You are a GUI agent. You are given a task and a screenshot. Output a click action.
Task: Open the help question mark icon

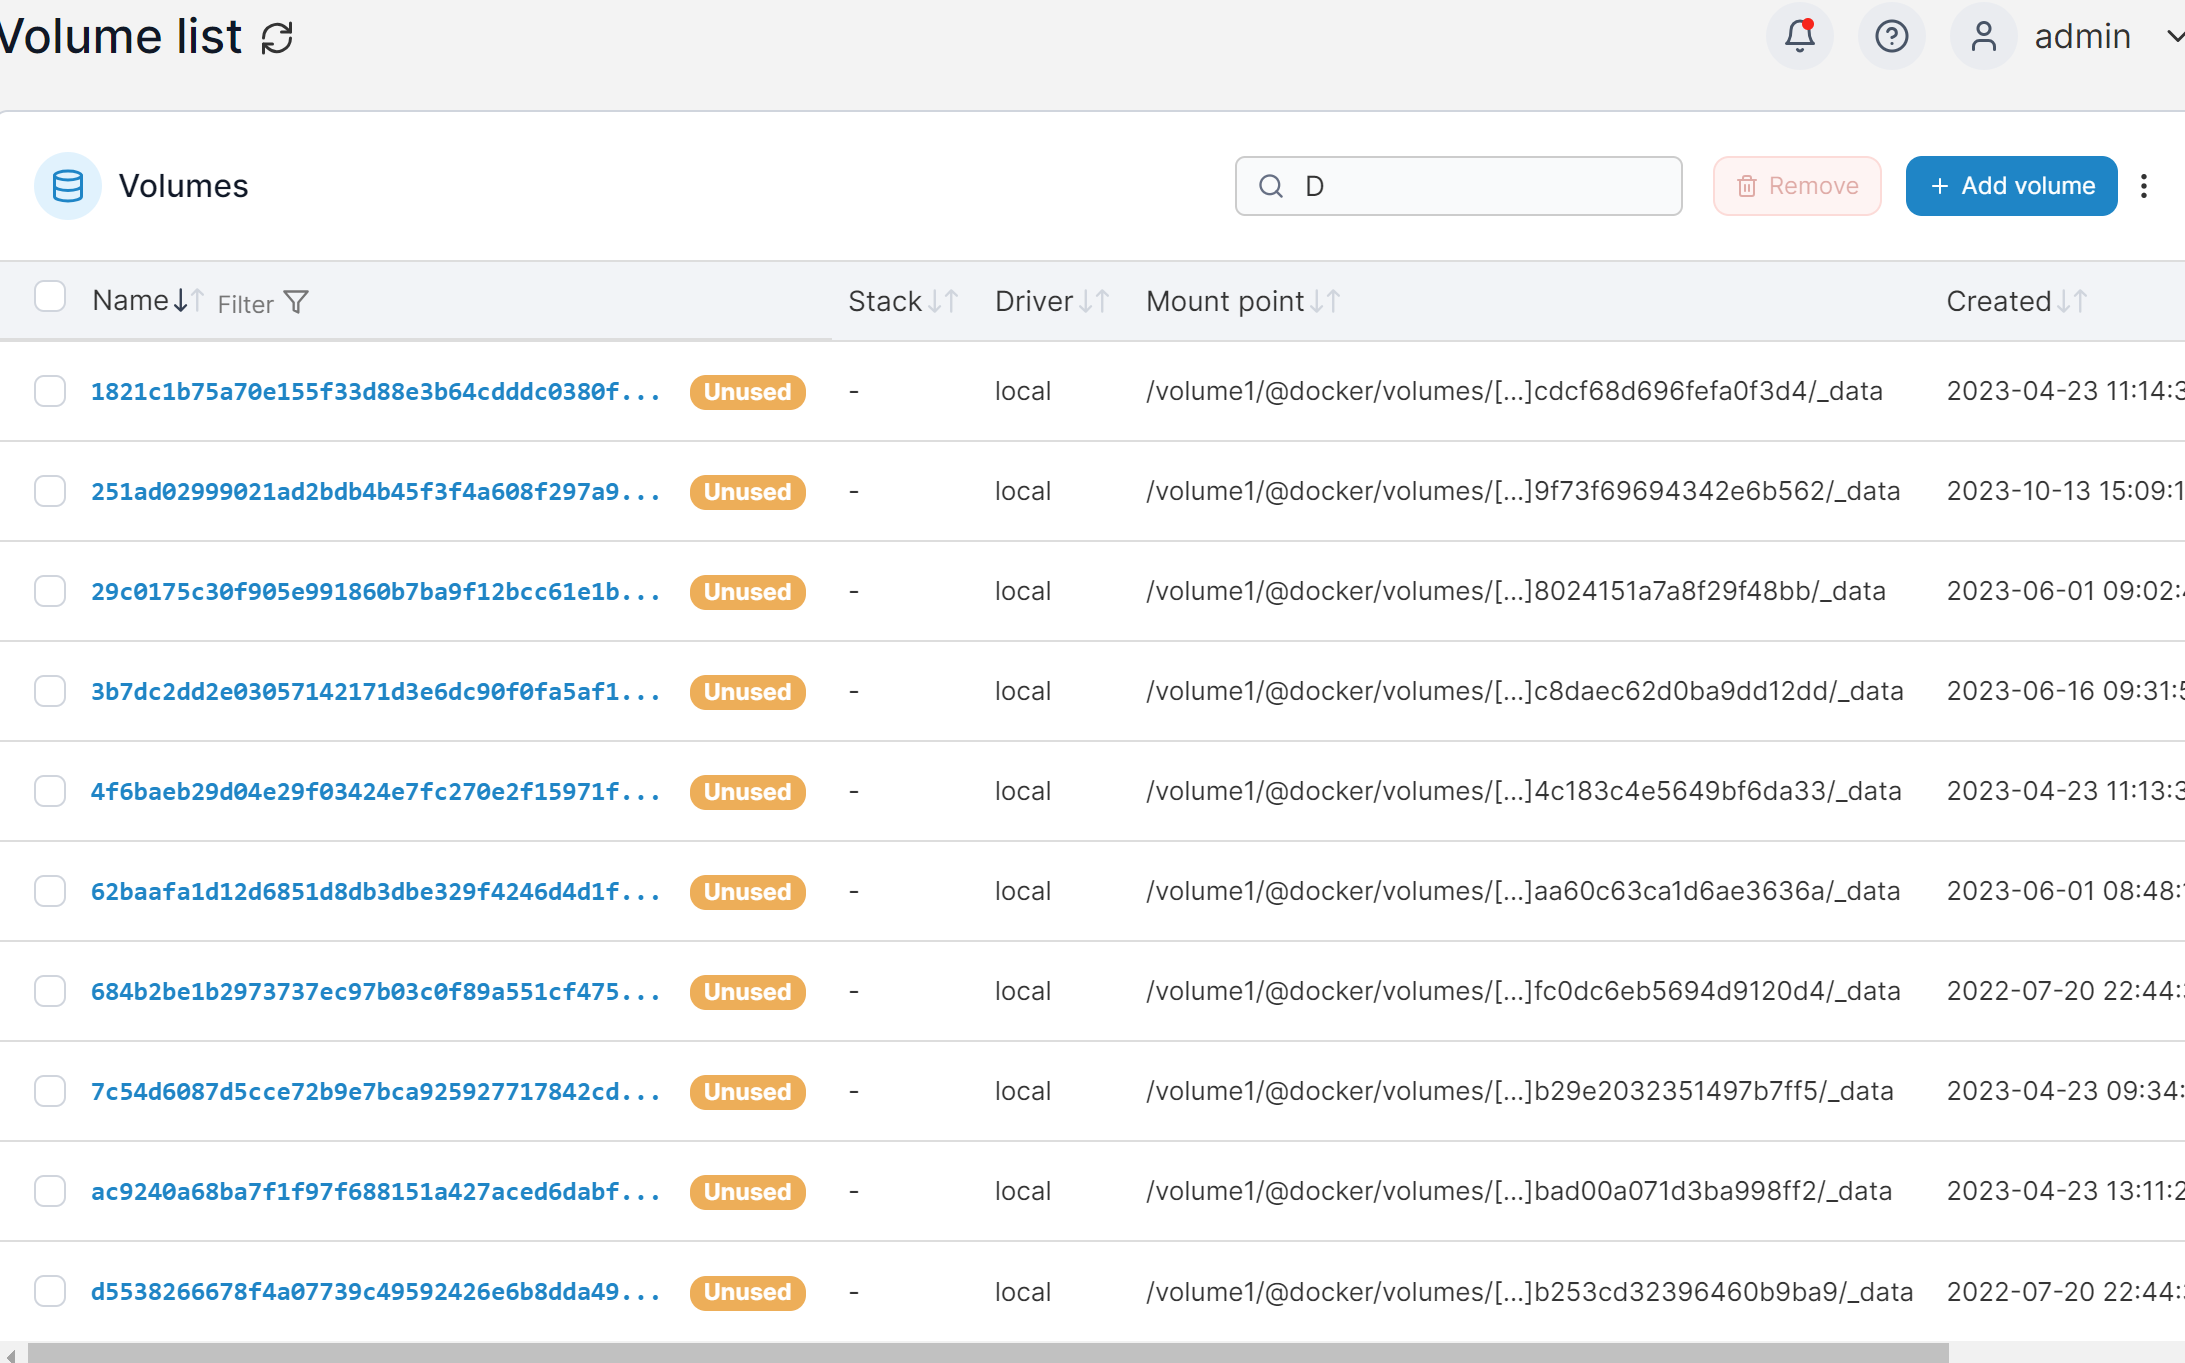point(1891,36)
